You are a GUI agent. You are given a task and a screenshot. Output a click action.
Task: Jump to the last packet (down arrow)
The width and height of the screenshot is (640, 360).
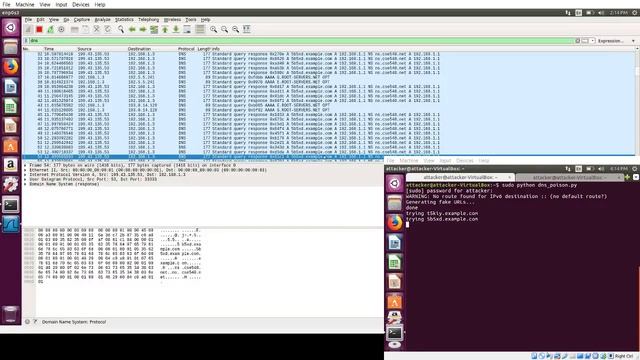[x=176, y=29]
